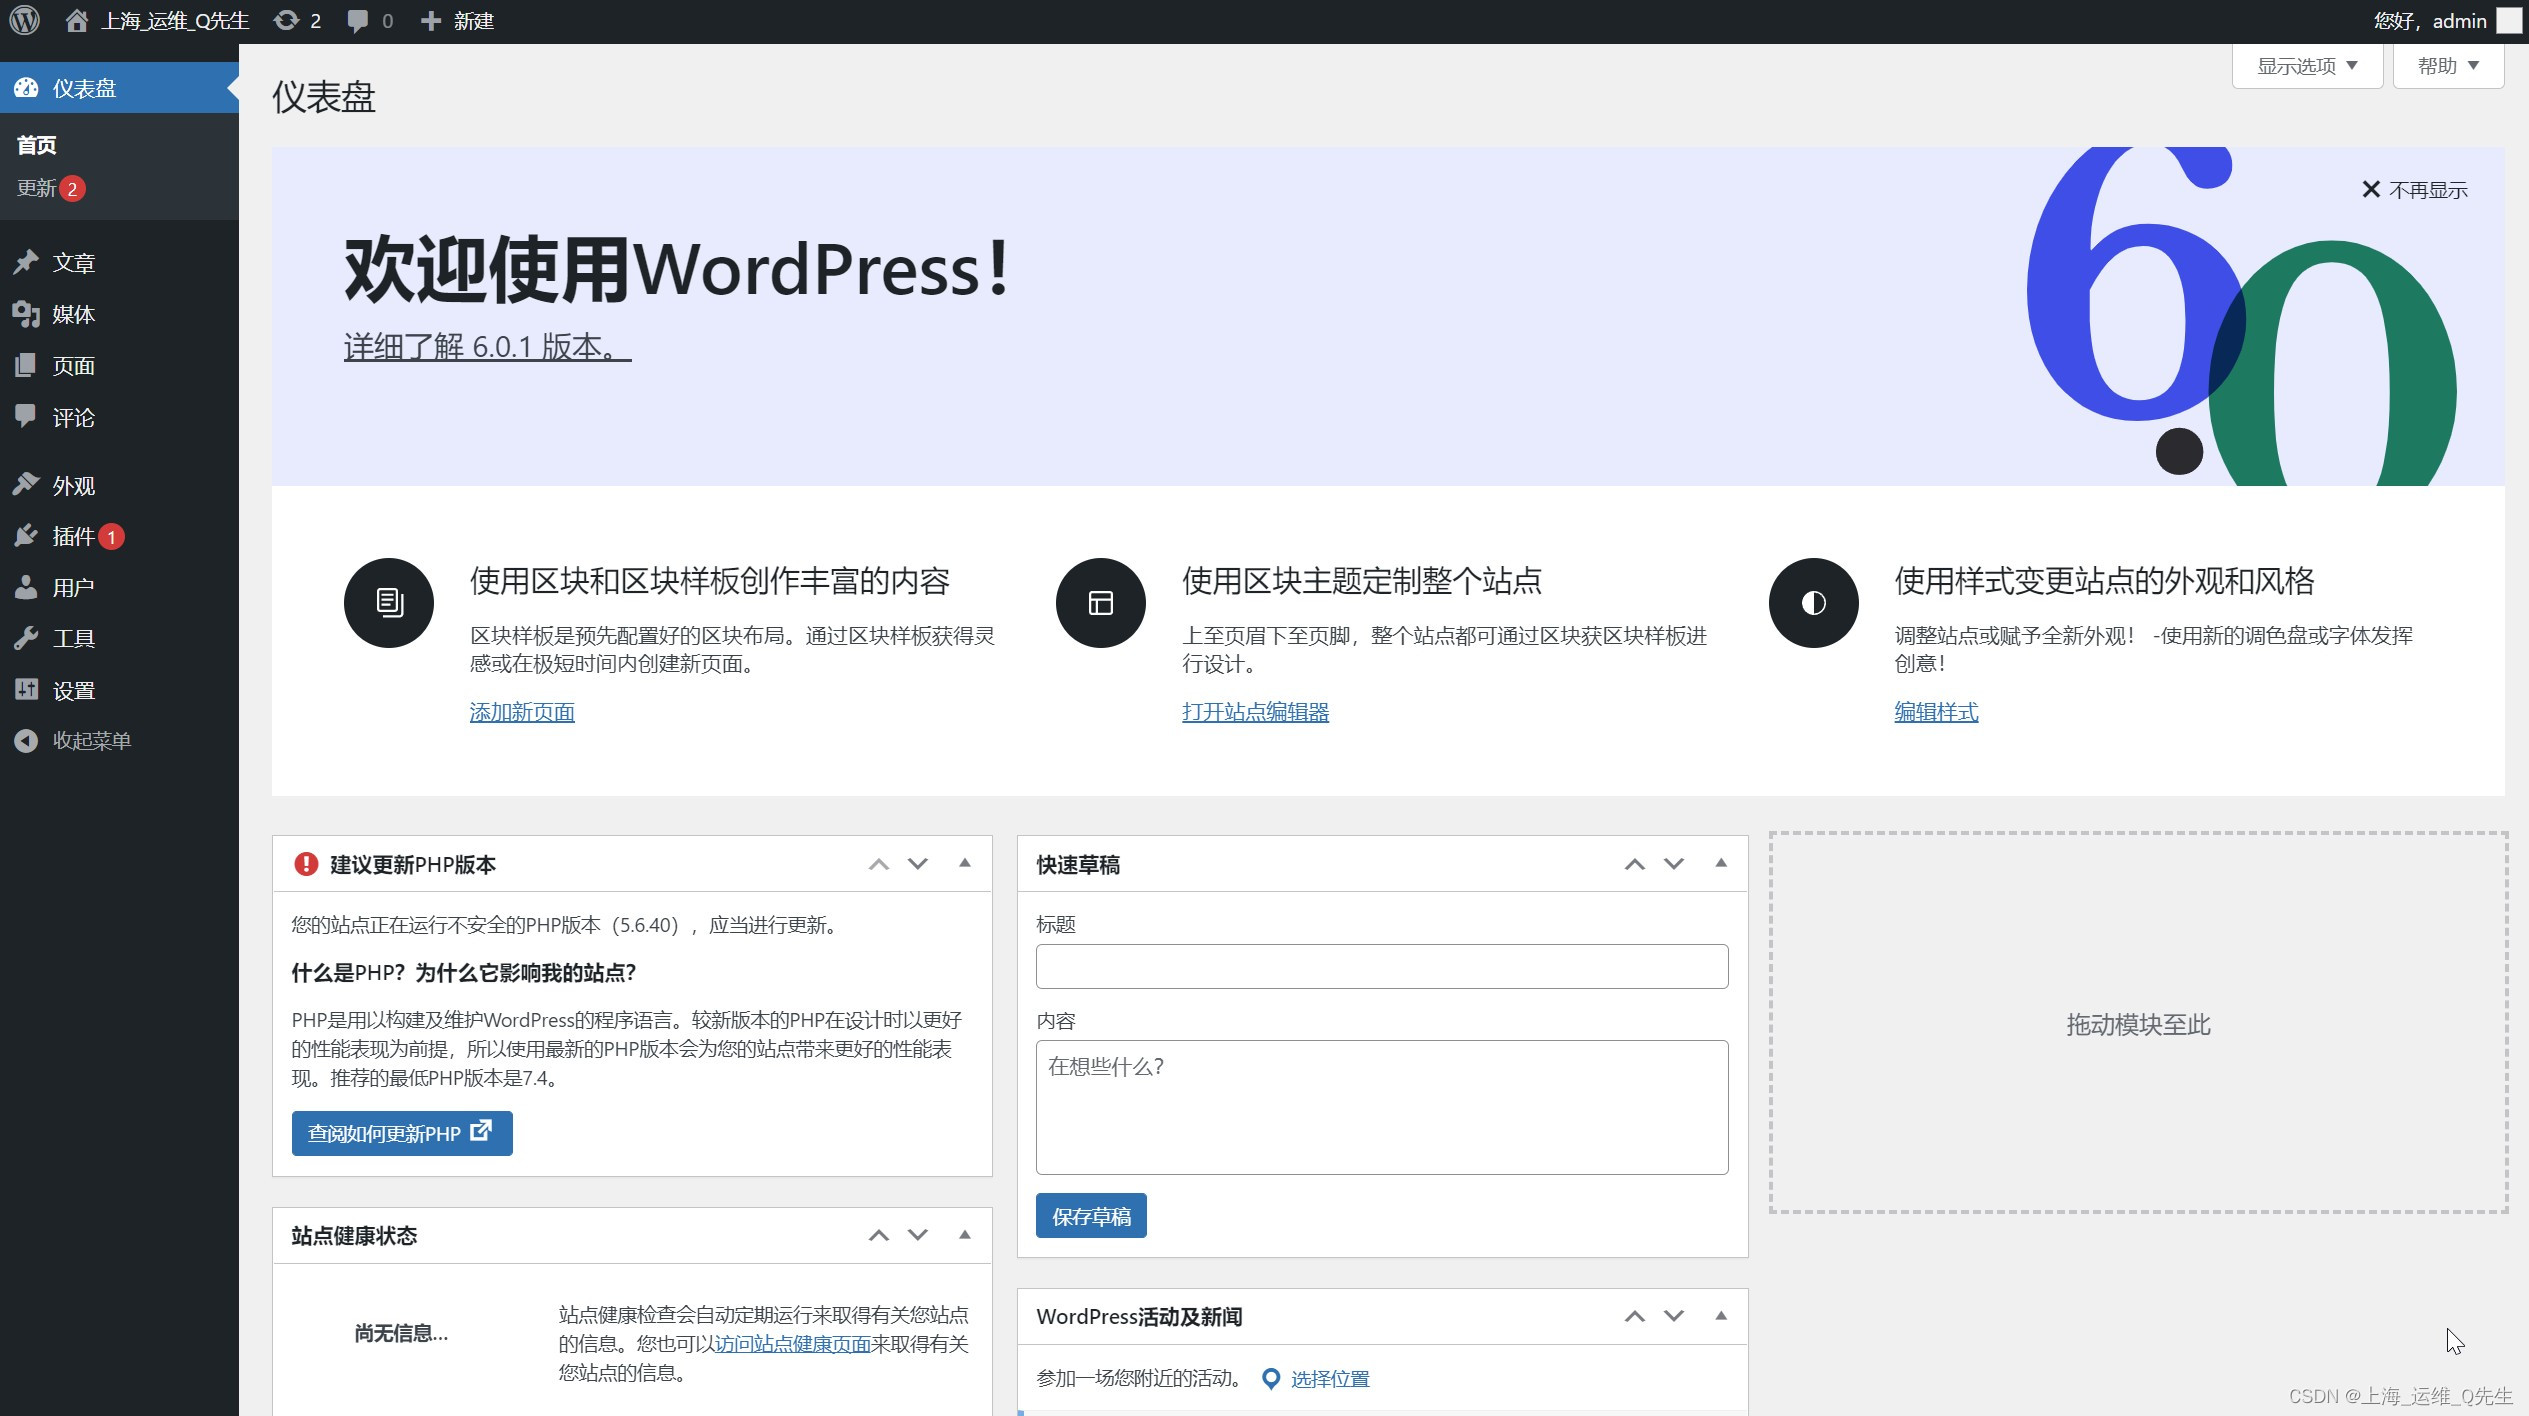Click 选择位置 location link
This screenshot has width=2529, height=1416.
1330,1379
